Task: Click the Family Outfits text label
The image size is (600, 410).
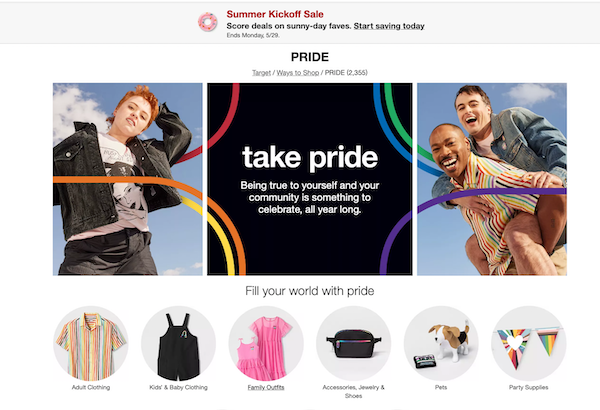Action: pyautogui.click(x=266, y=387)
